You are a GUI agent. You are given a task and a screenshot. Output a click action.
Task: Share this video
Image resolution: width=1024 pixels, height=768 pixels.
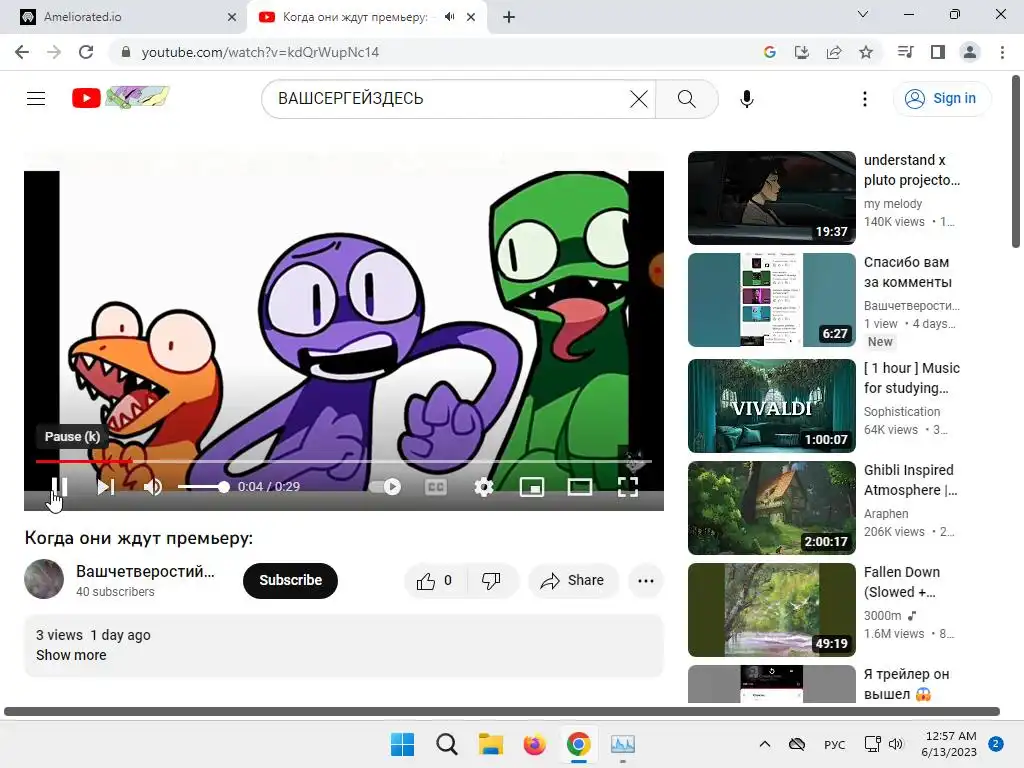[573, 581]
